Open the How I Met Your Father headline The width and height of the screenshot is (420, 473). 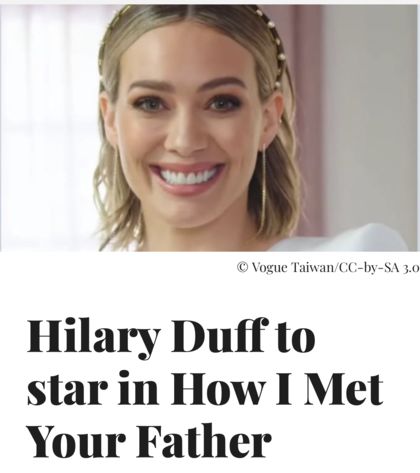coord(205,389)
